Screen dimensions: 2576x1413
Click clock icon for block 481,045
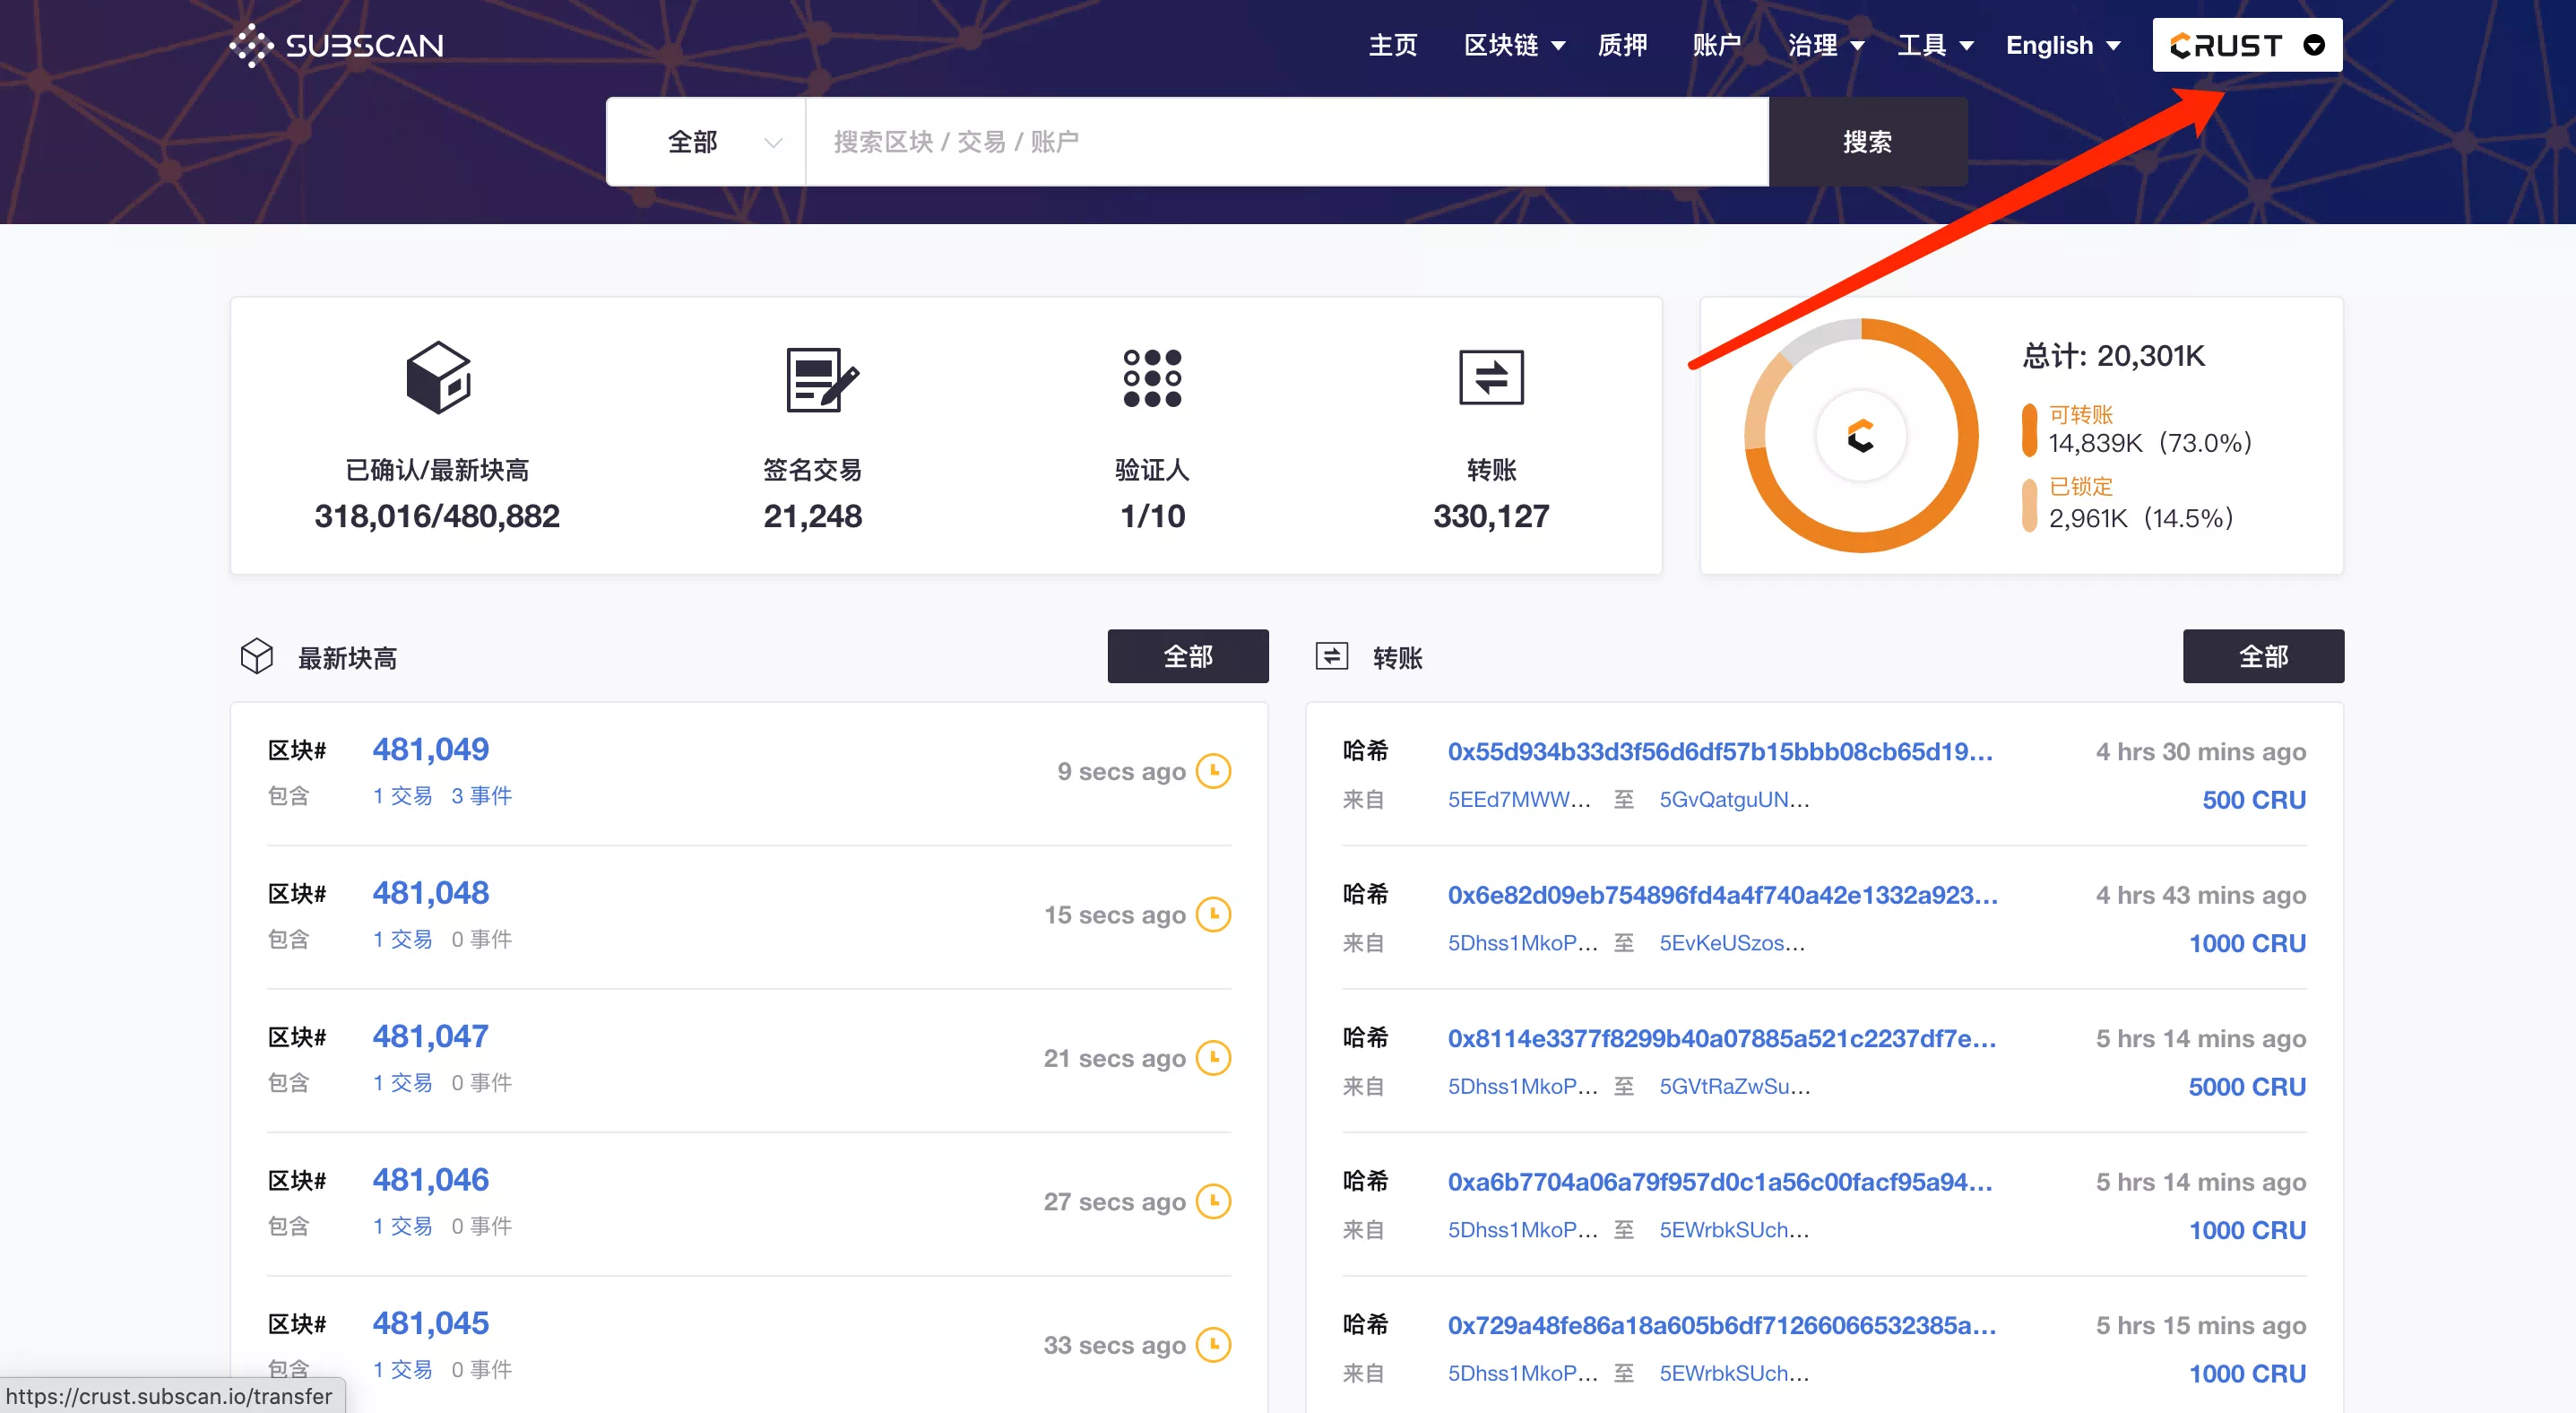pyautogui.click(x=1214, y=1344)
